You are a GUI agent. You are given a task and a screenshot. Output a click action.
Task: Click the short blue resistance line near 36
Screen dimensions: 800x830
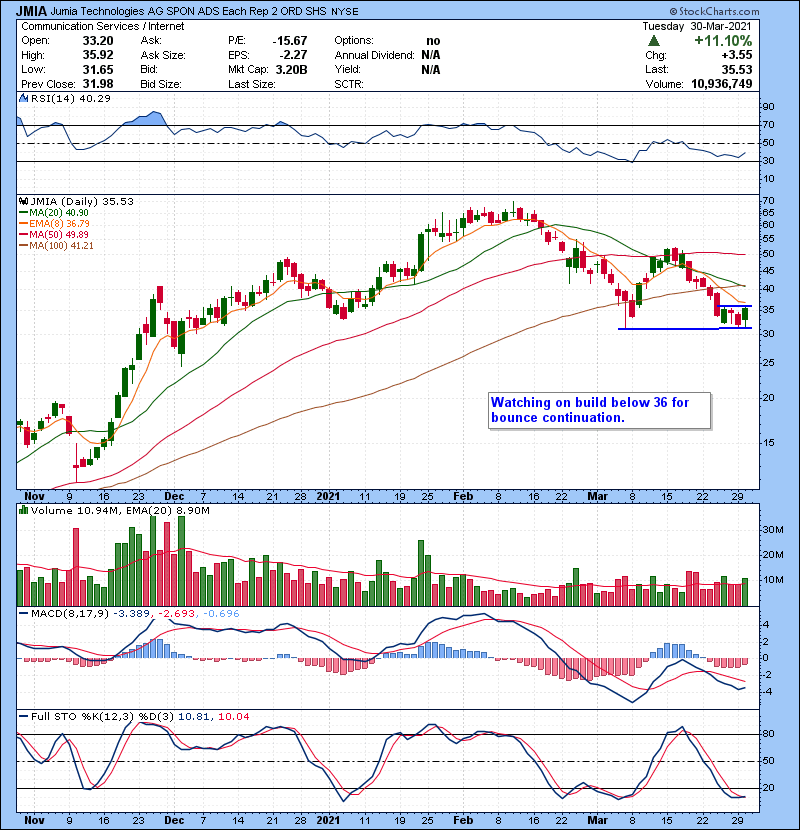tap(734, 306)
